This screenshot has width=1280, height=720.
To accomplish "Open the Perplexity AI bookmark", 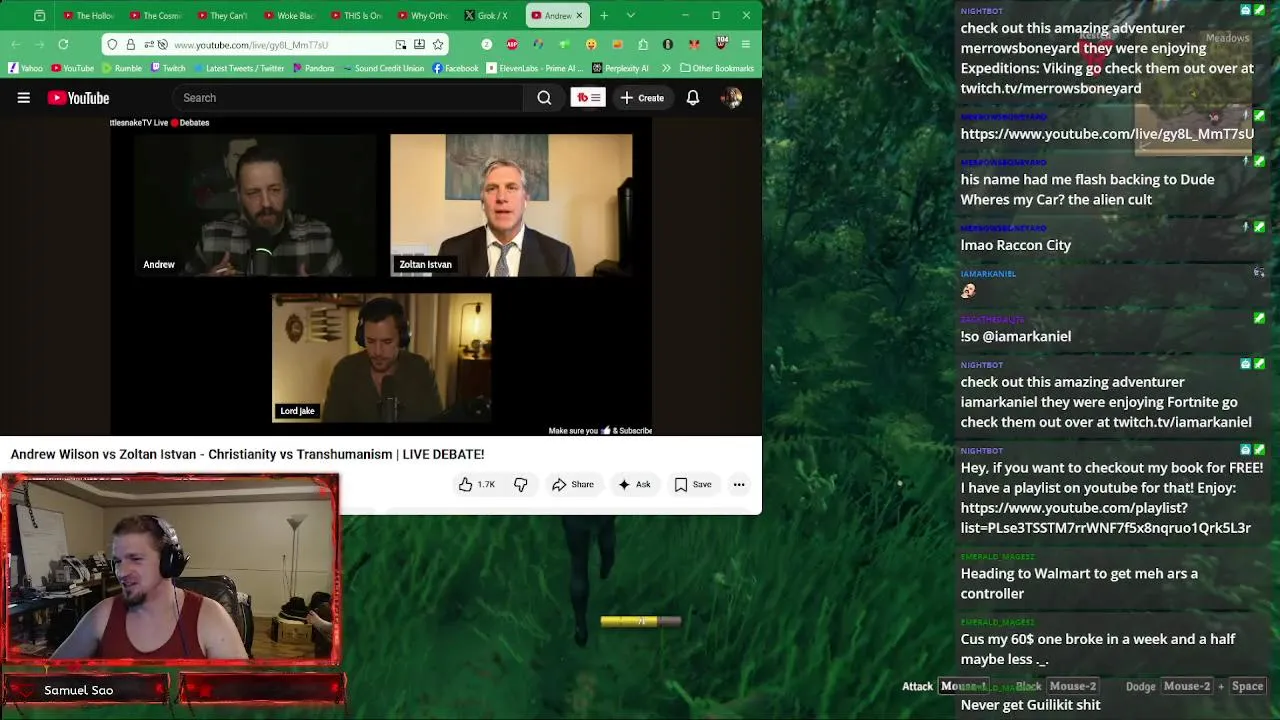I will [620, 68].
